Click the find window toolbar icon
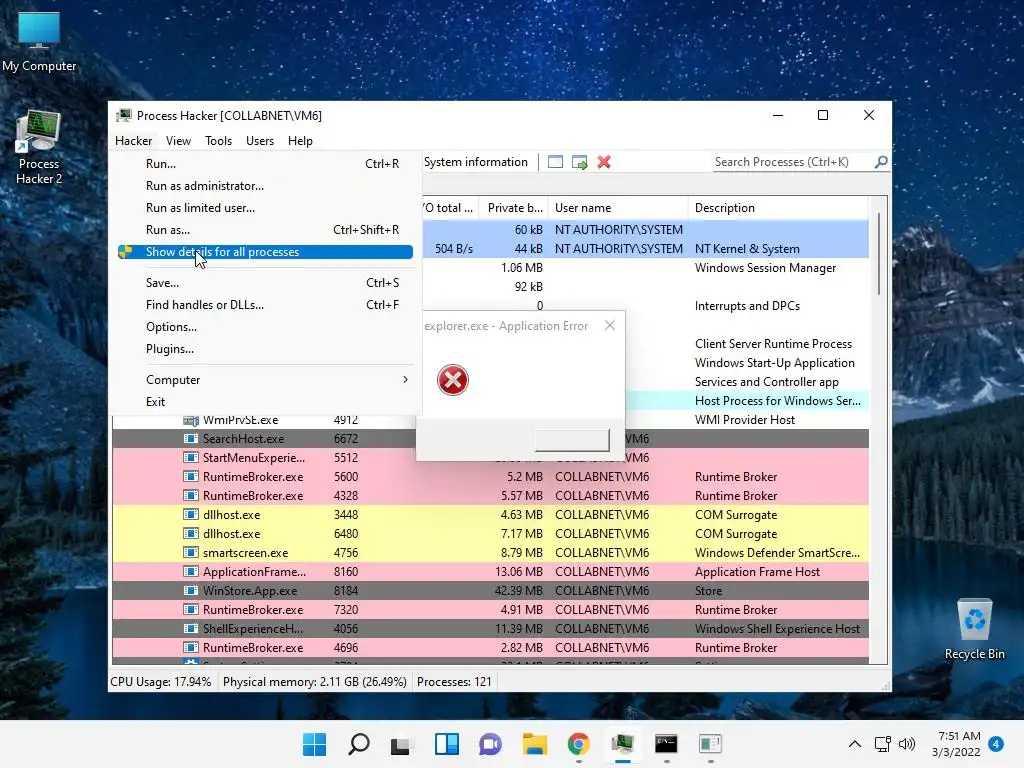 pyautogui.click(x=555, y=162)
